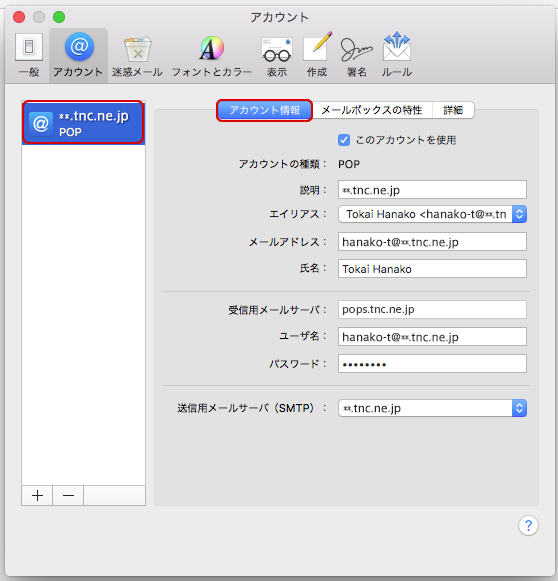Open the 作成 composing pencil icon

[317, 54]
